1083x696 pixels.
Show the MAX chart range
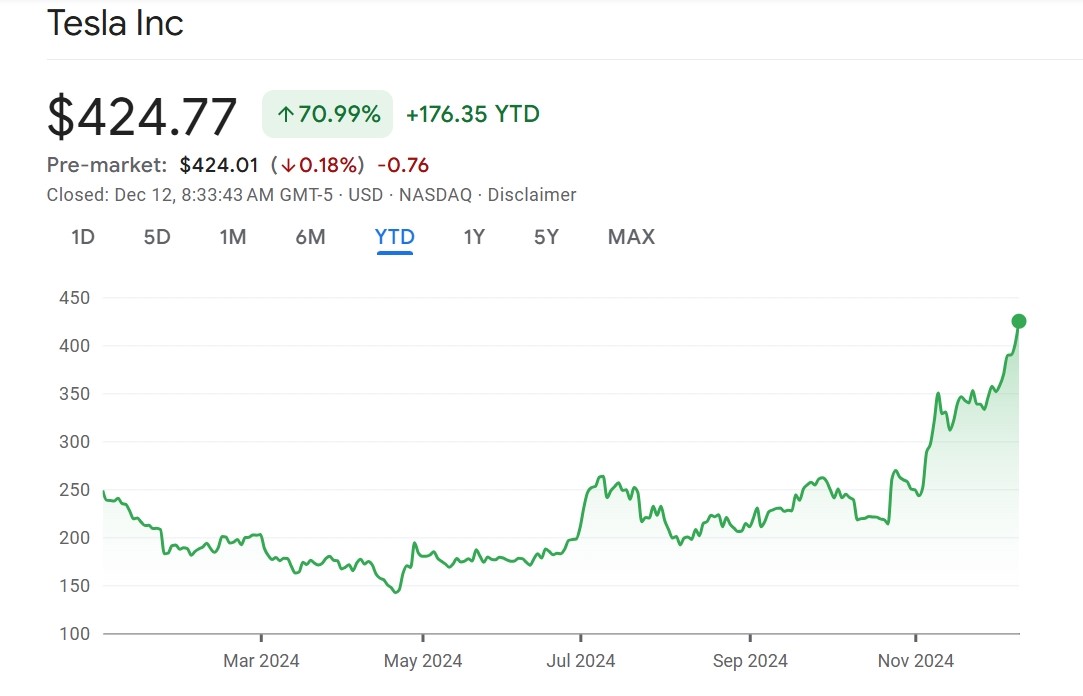(x=631, y=237)
